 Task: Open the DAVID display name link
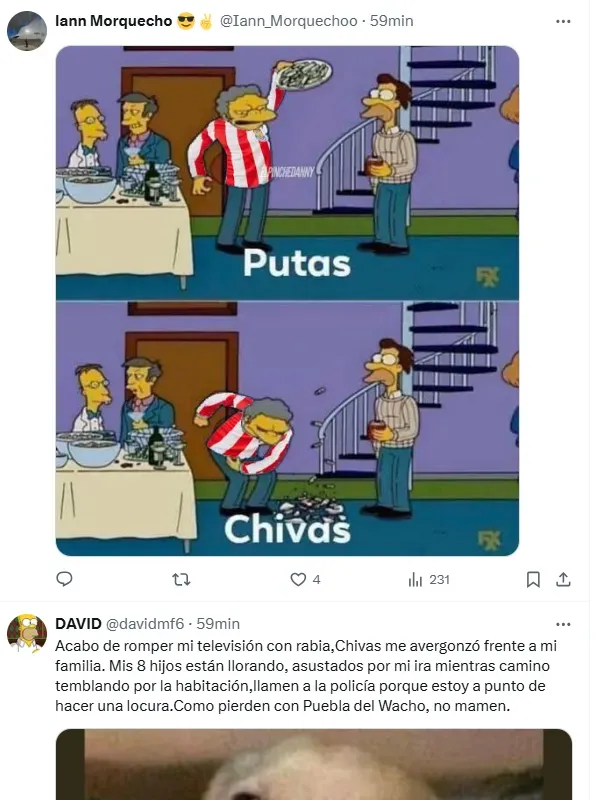pyautogui.click(x=78, y=624)
